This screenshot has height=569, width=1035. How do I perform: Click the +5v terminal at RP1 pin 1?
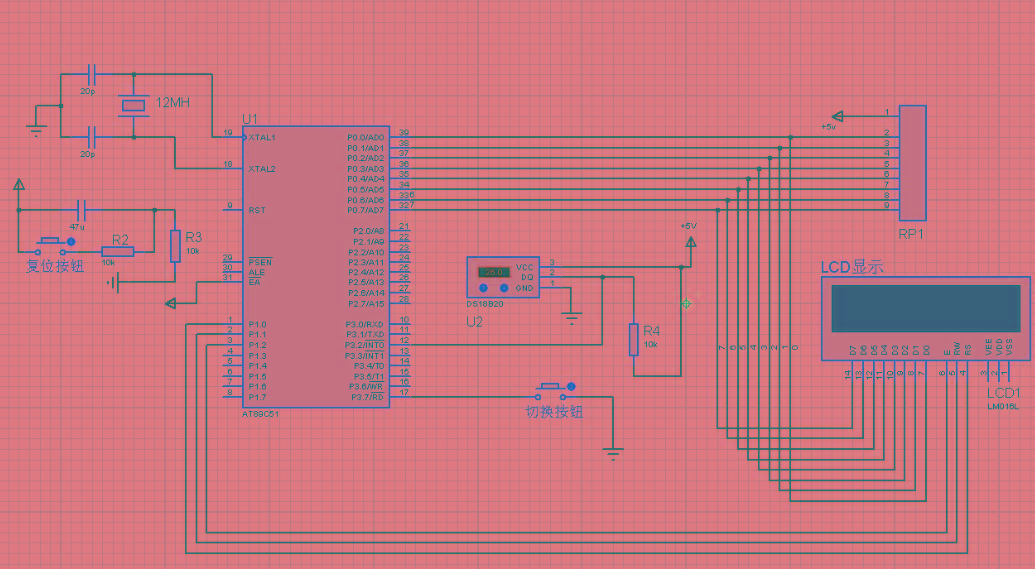[838, 116]
